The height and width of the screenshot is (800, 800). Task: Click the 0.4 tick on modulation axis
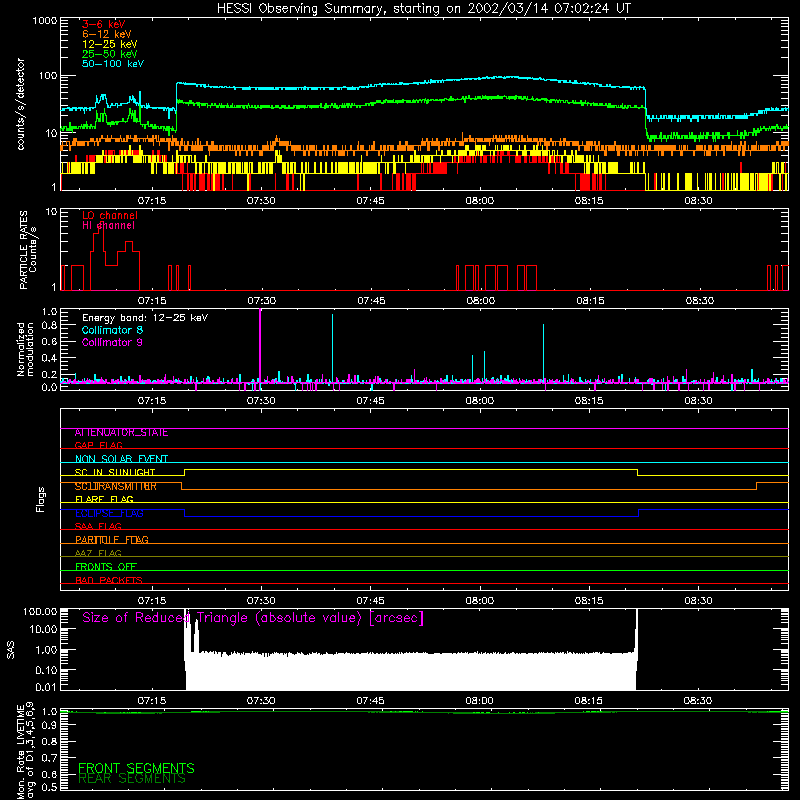click(49, 358)
